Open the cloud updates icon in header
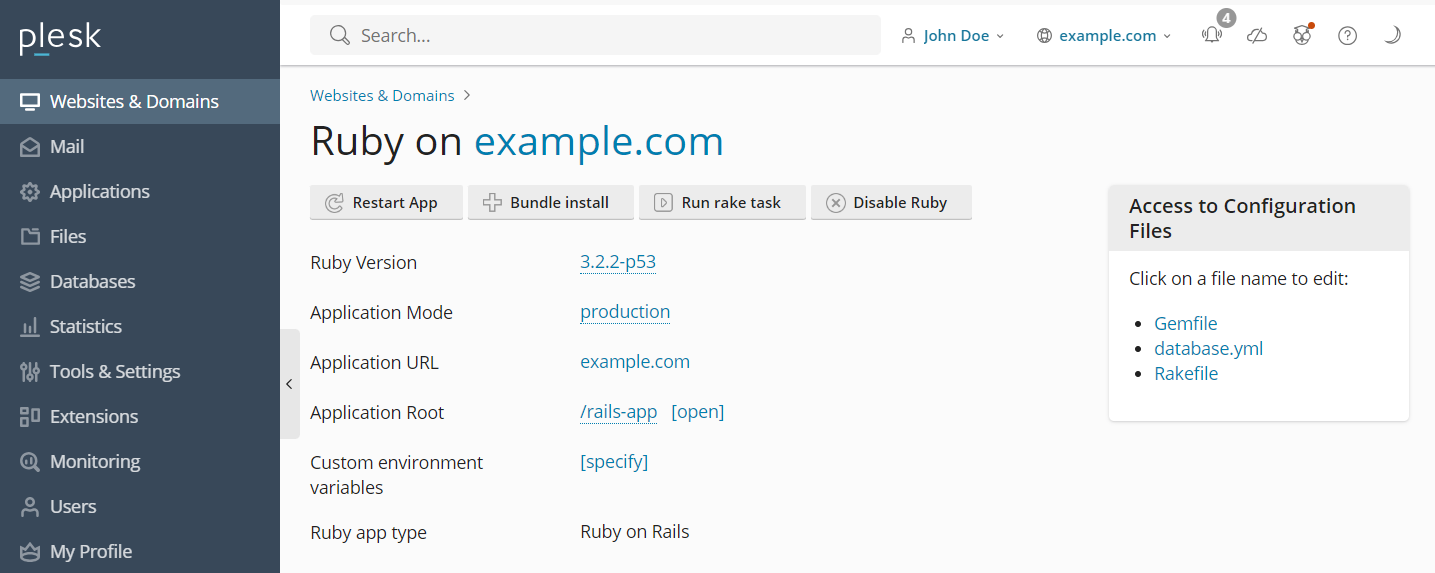The height and width of the screenshot is (573, 1435). (1257, 36)
